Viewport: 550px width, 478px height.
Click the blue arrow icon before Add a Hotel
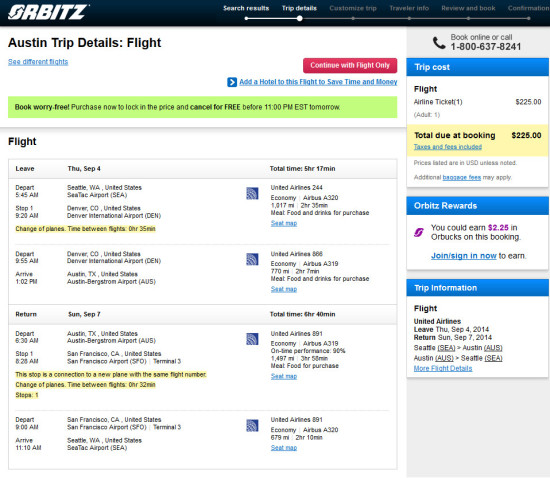232,82
